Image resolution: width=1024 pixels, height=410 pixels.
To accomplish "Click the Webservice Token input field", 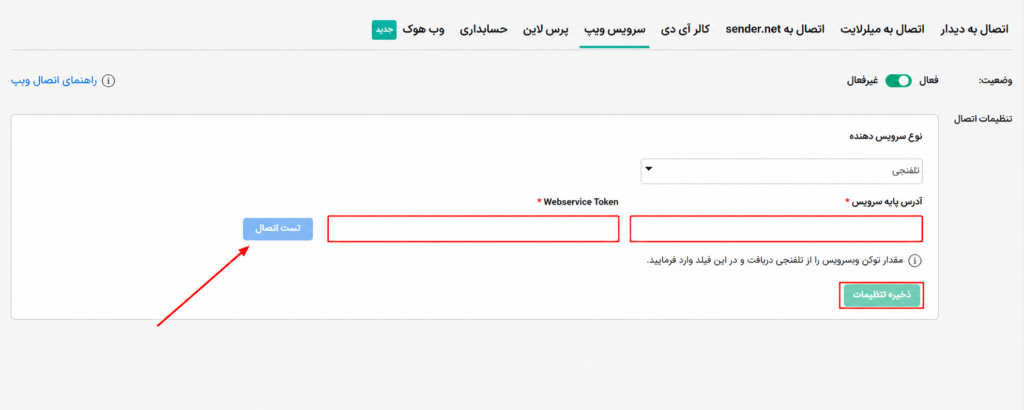I will 473,229.
